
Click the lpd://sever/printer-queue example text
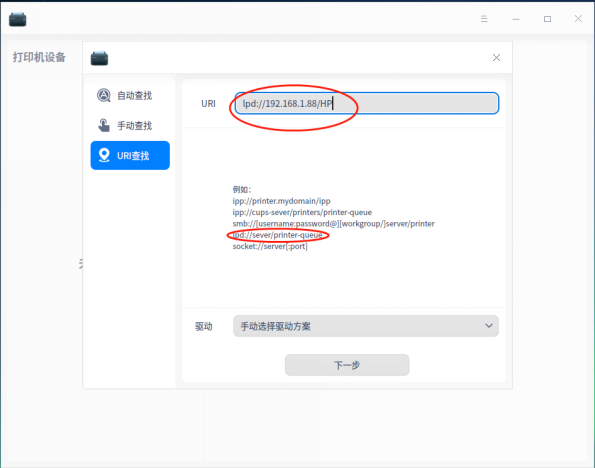[x=277, y=235]
